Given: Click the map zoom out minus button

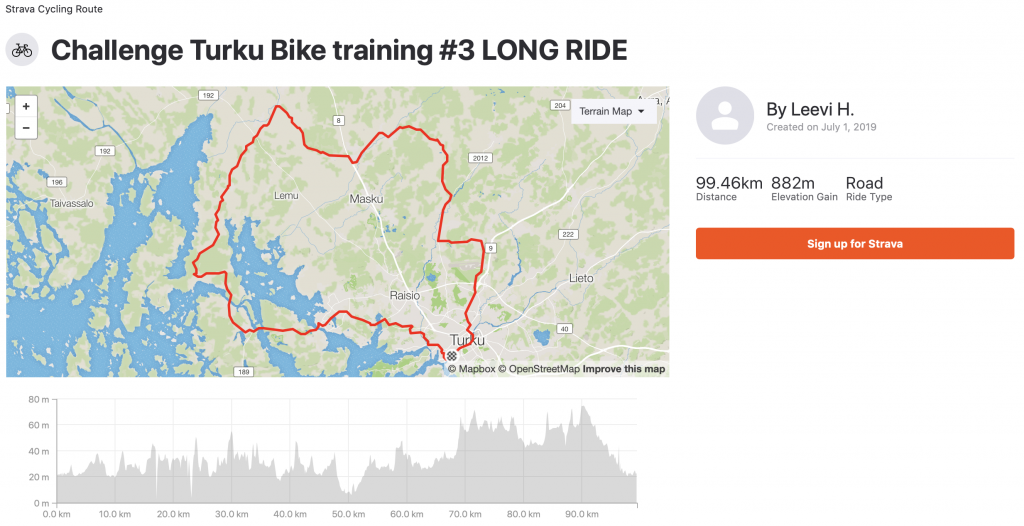Looking at the screenshot, I should (x=26, y=128).
